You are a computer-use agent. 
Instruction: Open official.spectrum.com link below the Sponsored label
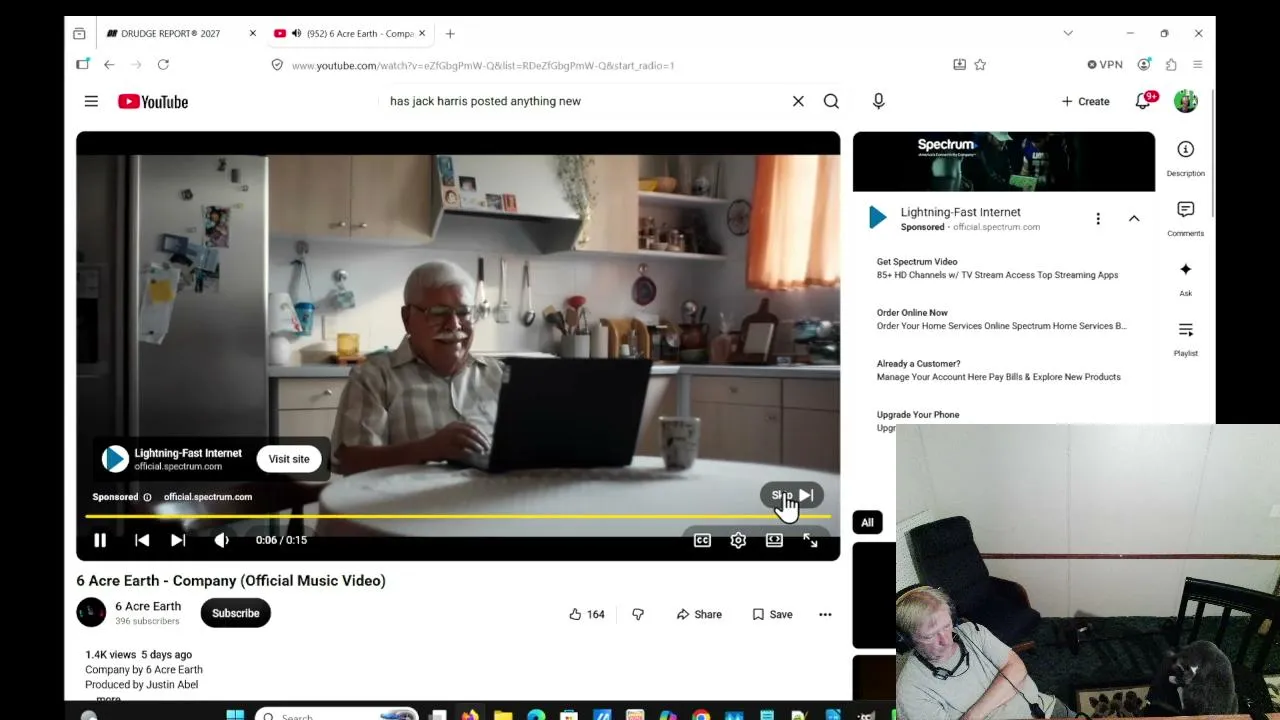[208, 497]
